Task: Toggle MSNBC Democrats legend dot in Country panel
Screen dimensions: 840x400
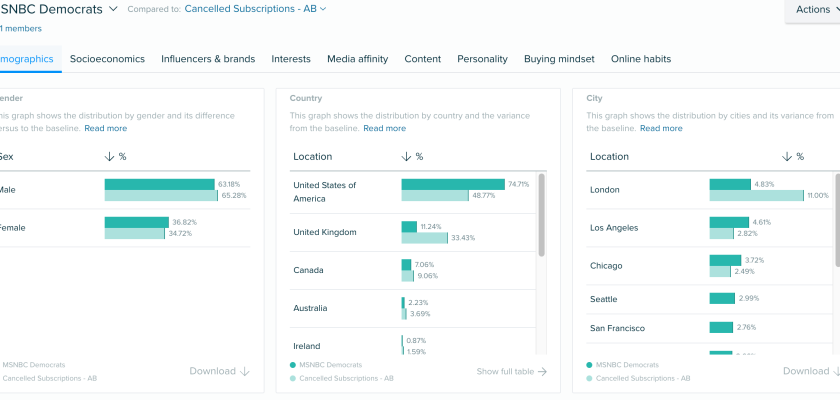Action: (293, 365)
